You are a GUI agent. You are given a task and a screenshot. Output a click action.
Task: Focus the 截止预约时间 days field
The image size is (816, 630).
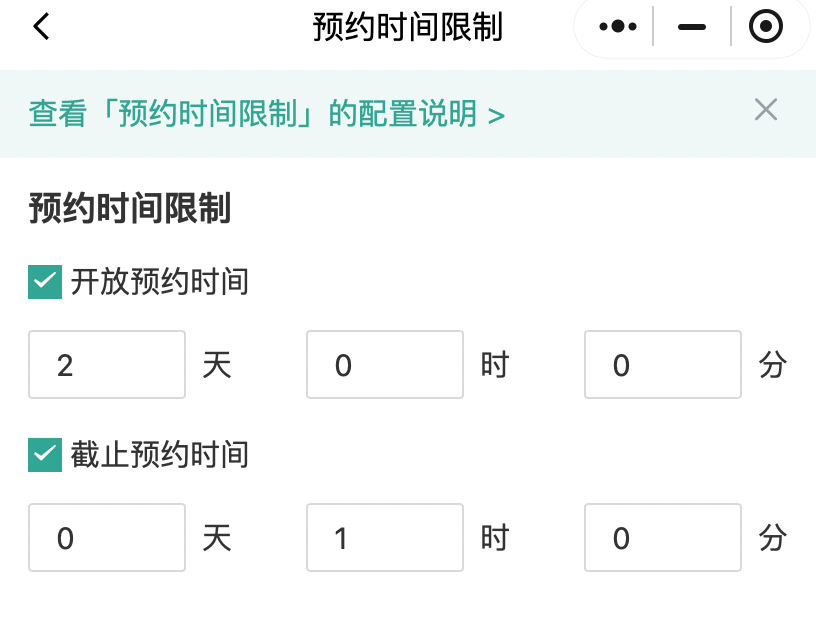[x=107, y=538]
